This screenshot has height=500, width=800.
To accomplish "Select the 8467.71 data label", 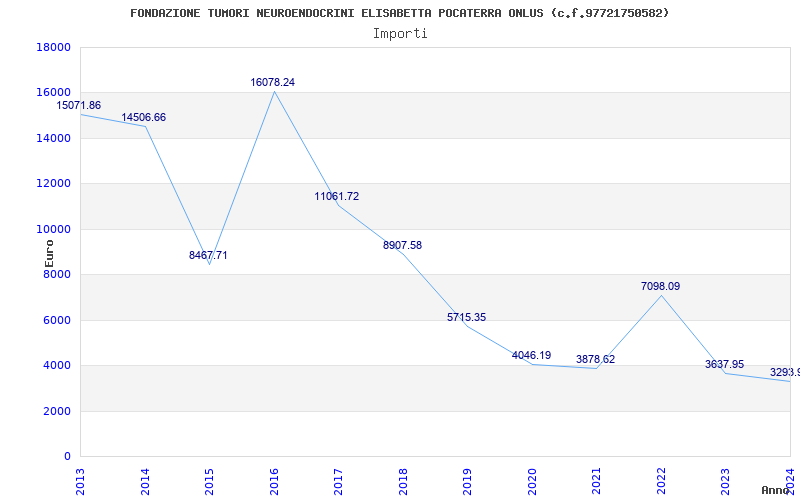I will click(x=208, y=255).
